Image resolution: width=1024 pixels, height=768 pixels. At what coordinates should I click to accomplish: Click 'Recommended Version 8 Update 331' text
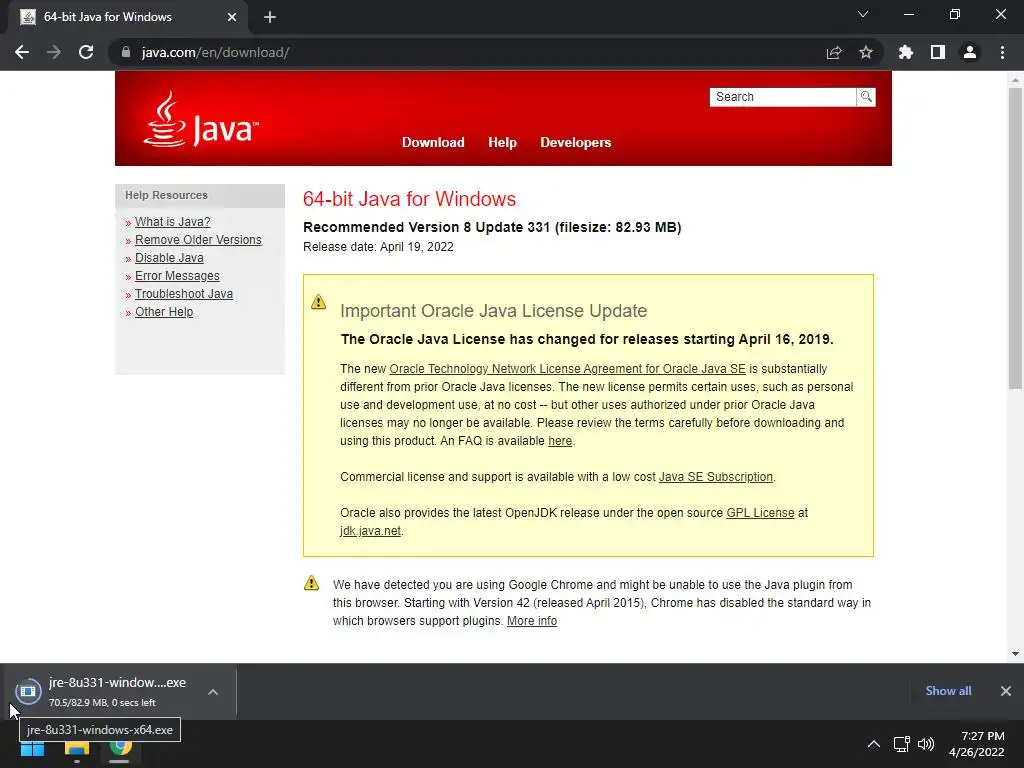click(426, 227)
